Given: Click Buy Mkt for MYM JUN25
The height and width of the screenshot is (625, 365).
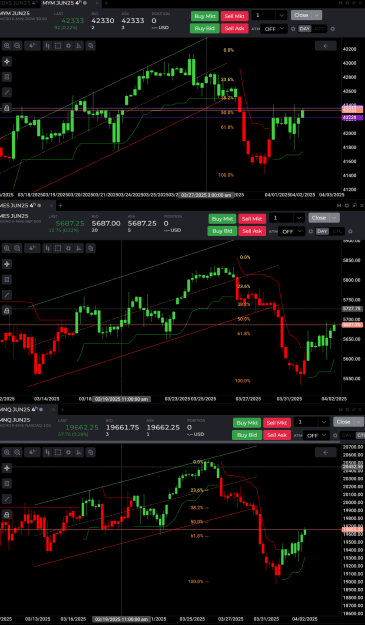Looking at the screenshot, I should (205, 16).
